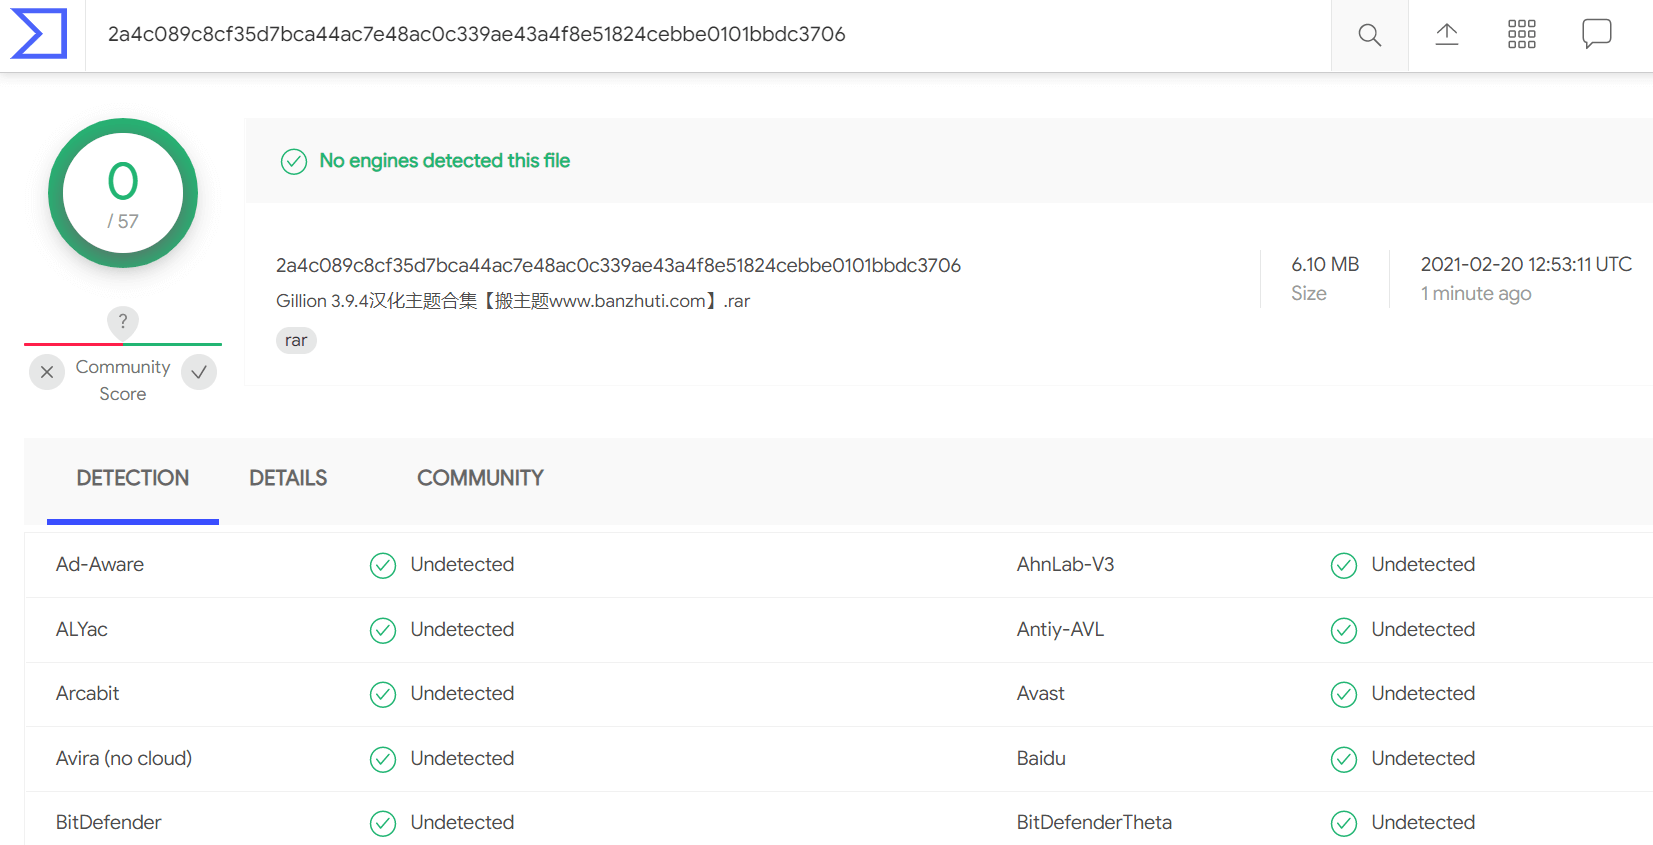
Task: Click the check icon in AhnLab-V3 row
Action: pyautogui.click(x=1344, y=566)
